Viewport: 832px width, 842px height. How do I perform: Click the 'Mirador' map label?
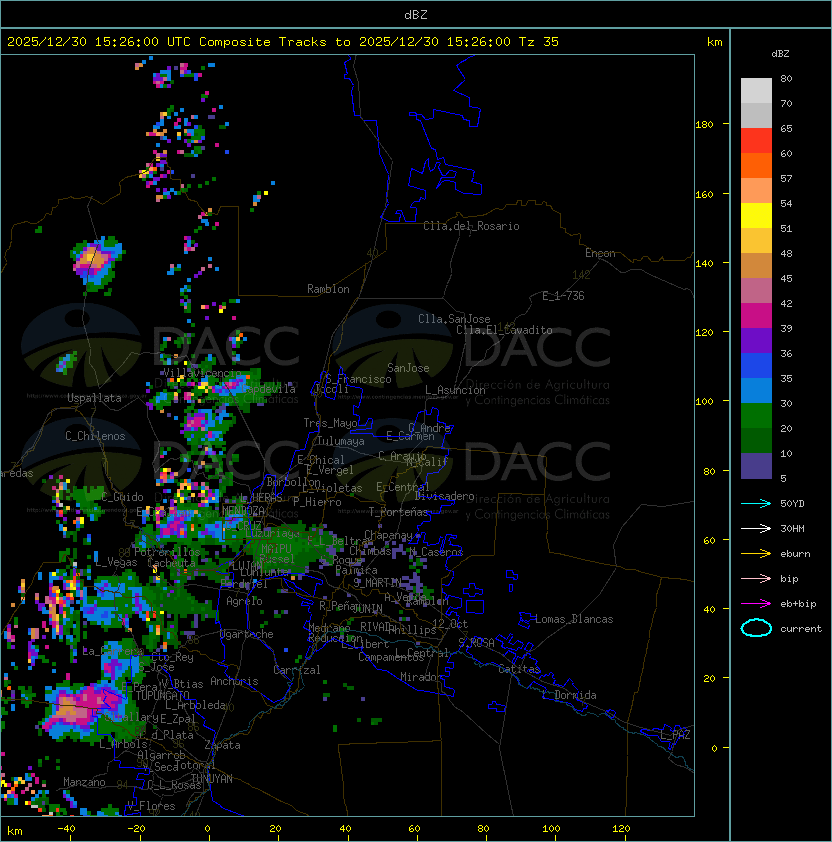tap(422, 677)
